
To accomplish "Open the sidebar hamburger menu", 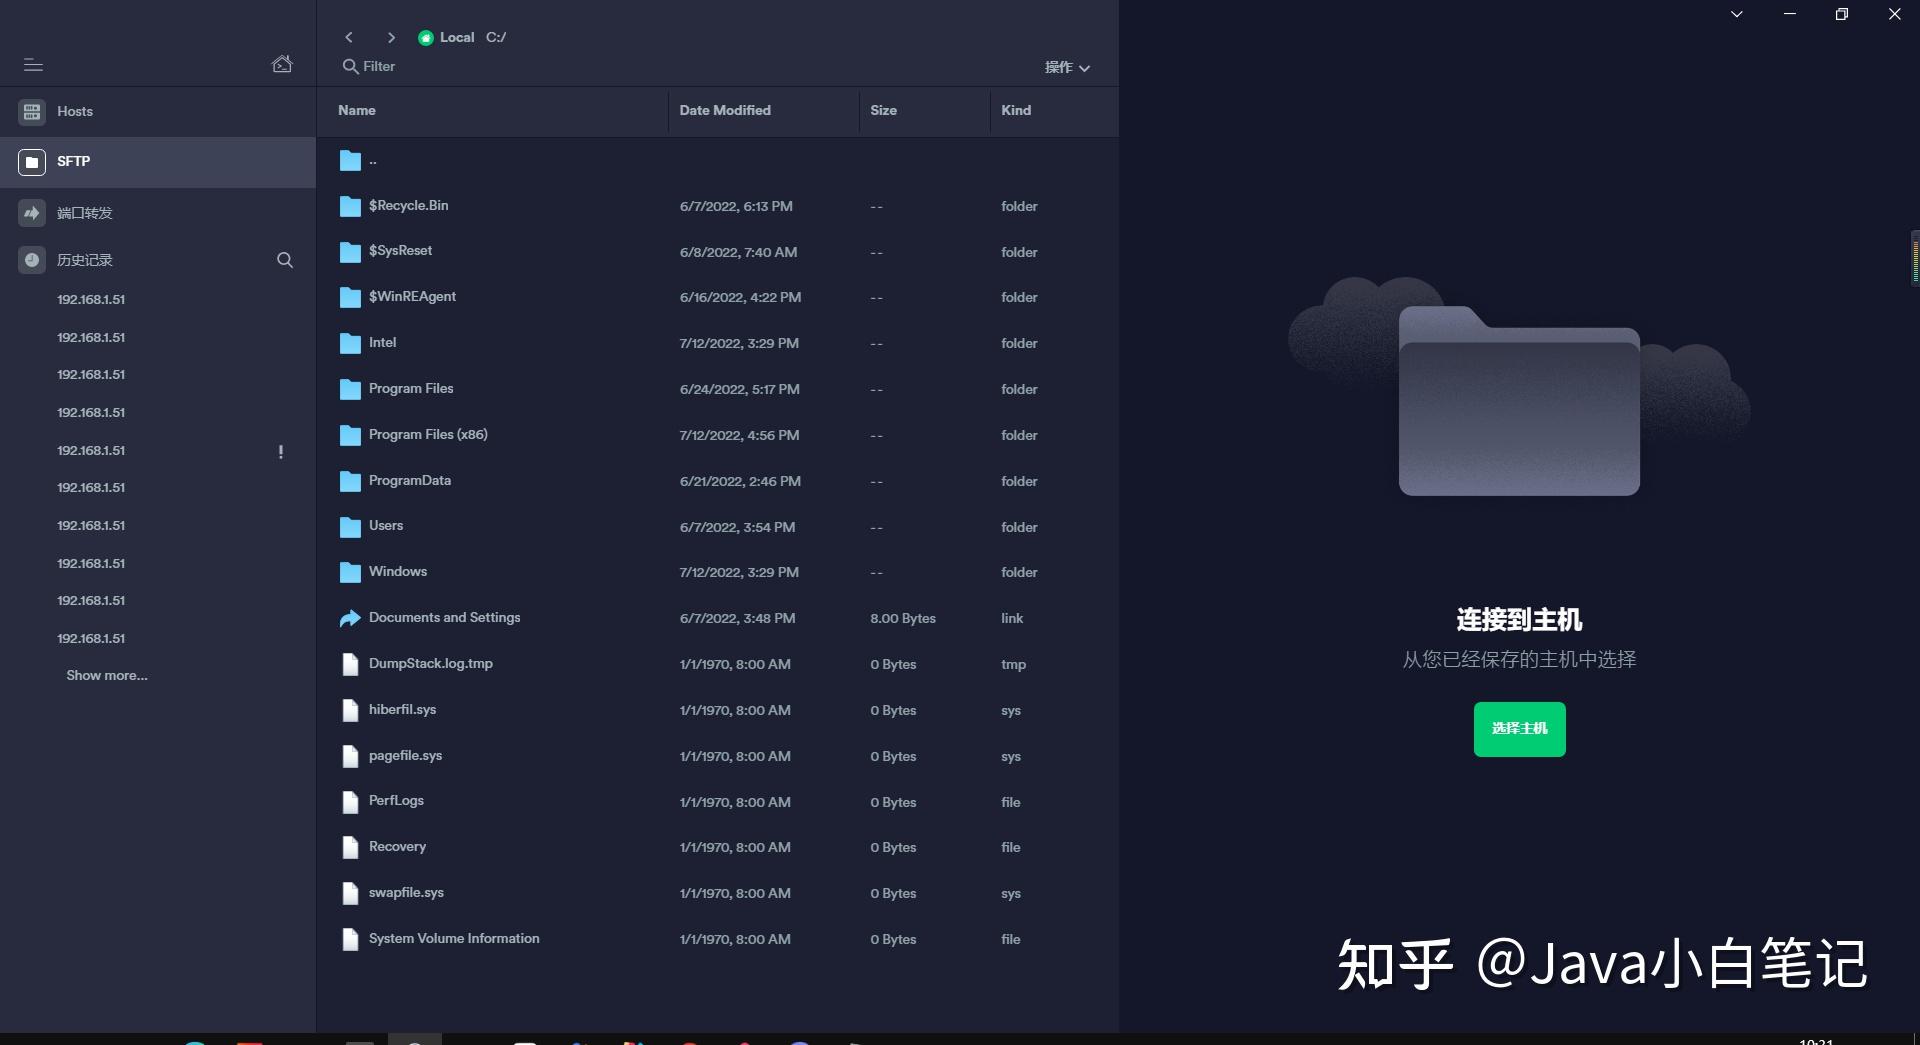I will (33, 65).
